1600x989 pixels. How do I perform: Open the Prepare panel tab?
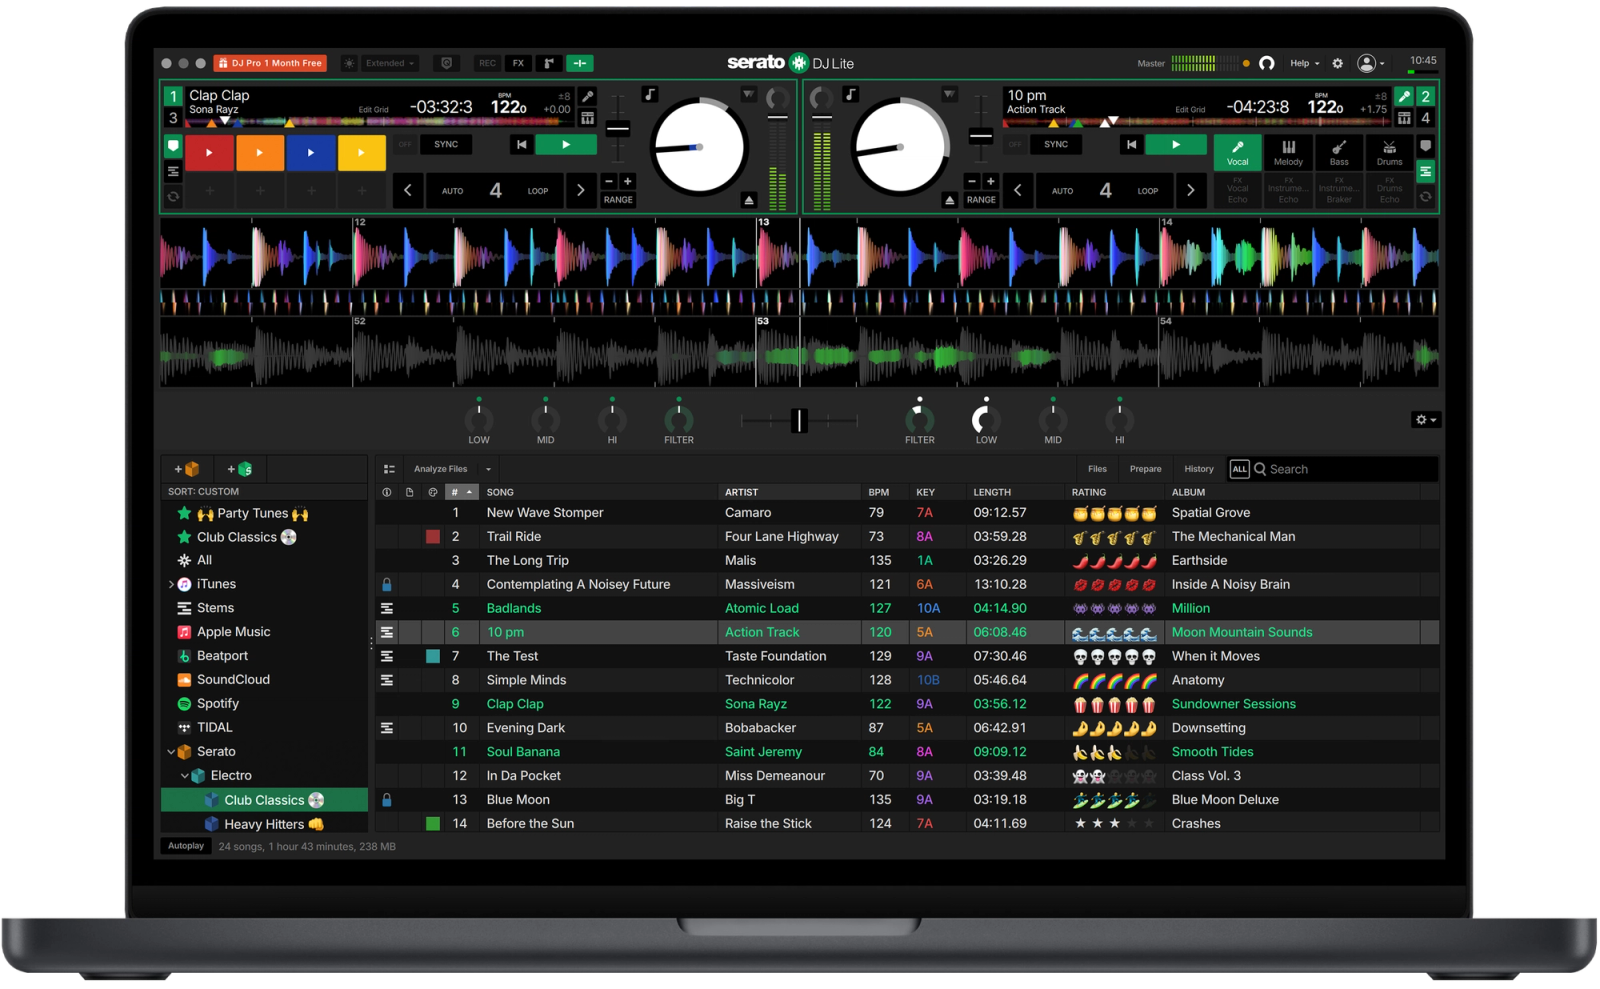(1146, 469)
